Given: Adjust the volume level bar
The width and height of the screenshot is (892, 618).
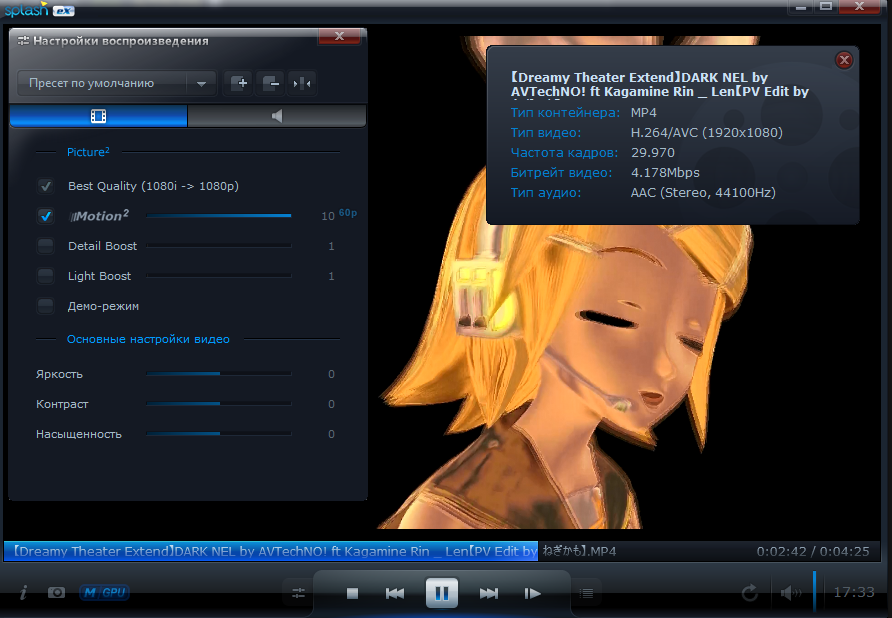Looking at the screenshot, I should [x=814, y=591].
